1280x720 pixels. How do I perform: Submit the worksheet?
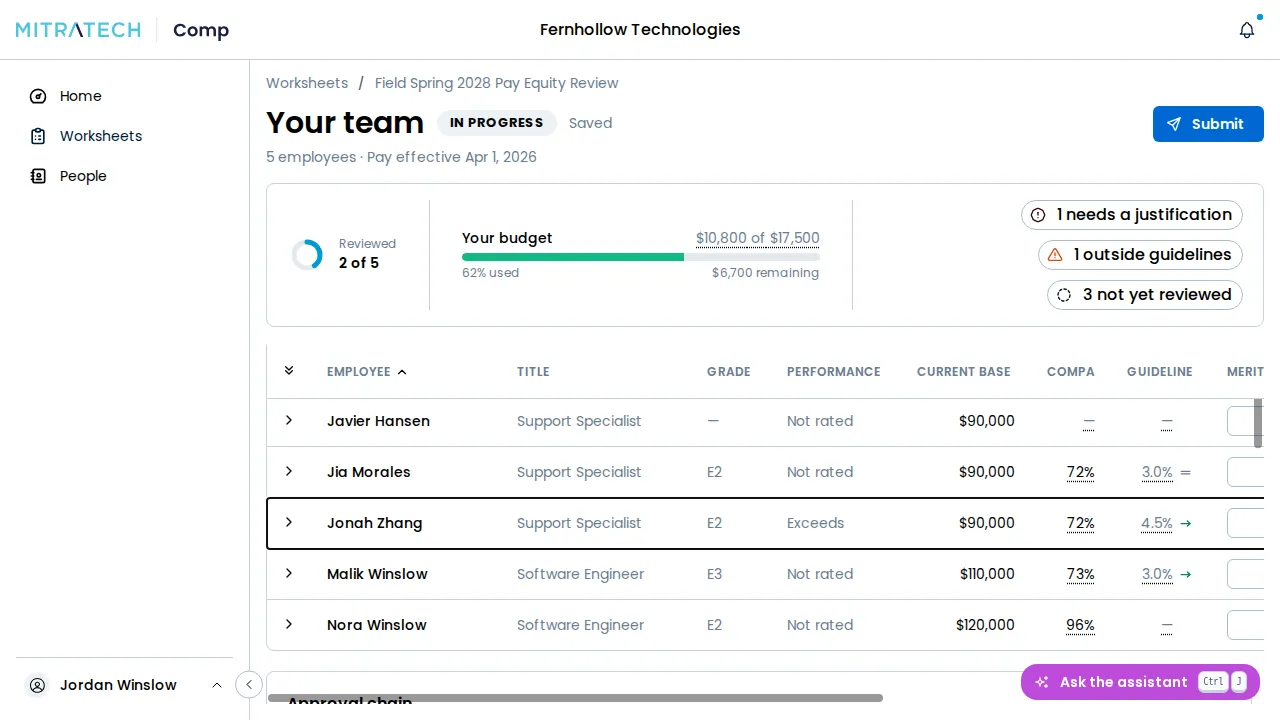[x=1208, y=124]
